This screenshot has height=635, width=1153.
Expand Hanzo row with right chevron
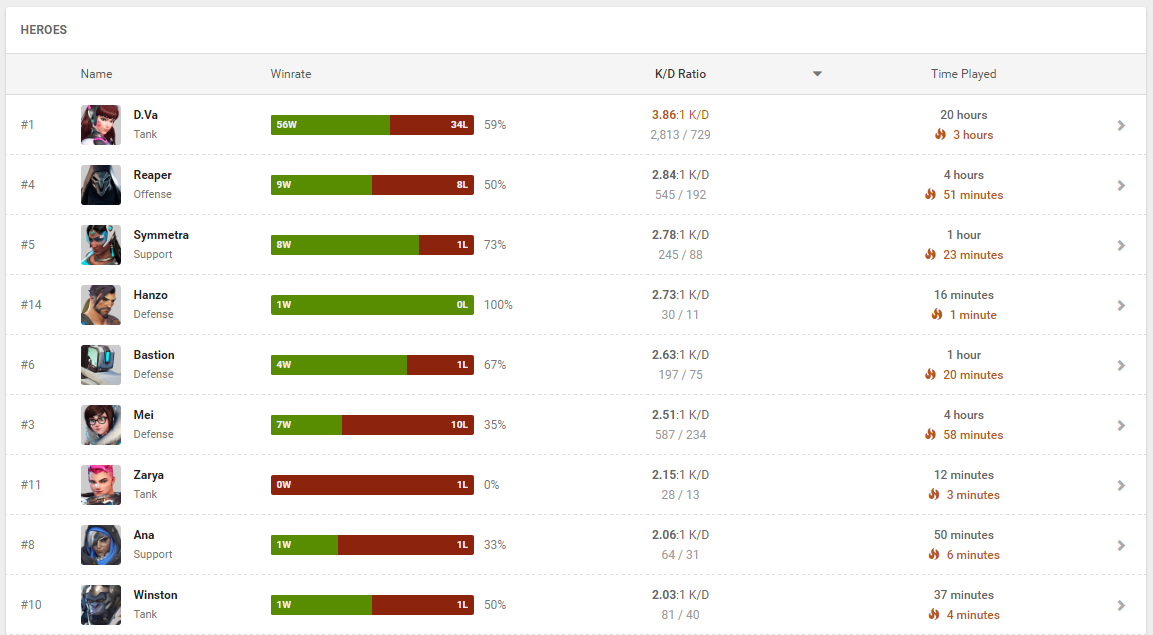tap(1121, 306)
